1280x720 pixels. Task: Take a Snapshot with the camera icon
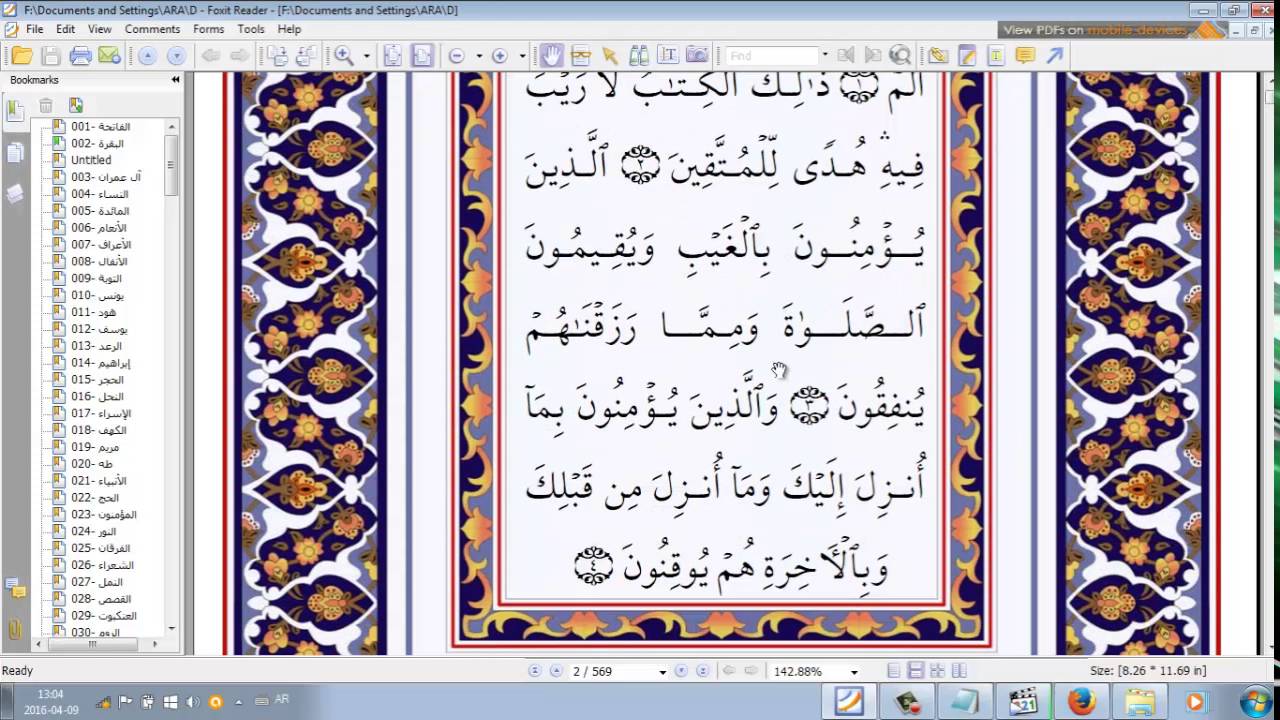(697, 56)
